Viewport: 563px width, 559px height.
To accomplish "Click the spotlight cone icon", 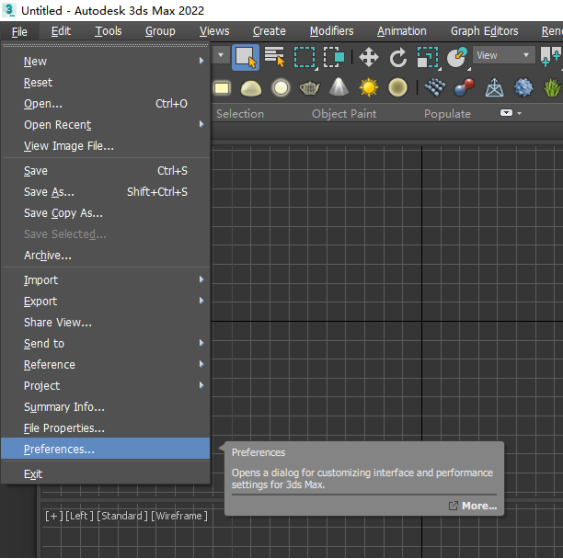I will click(x=339, y=87).
